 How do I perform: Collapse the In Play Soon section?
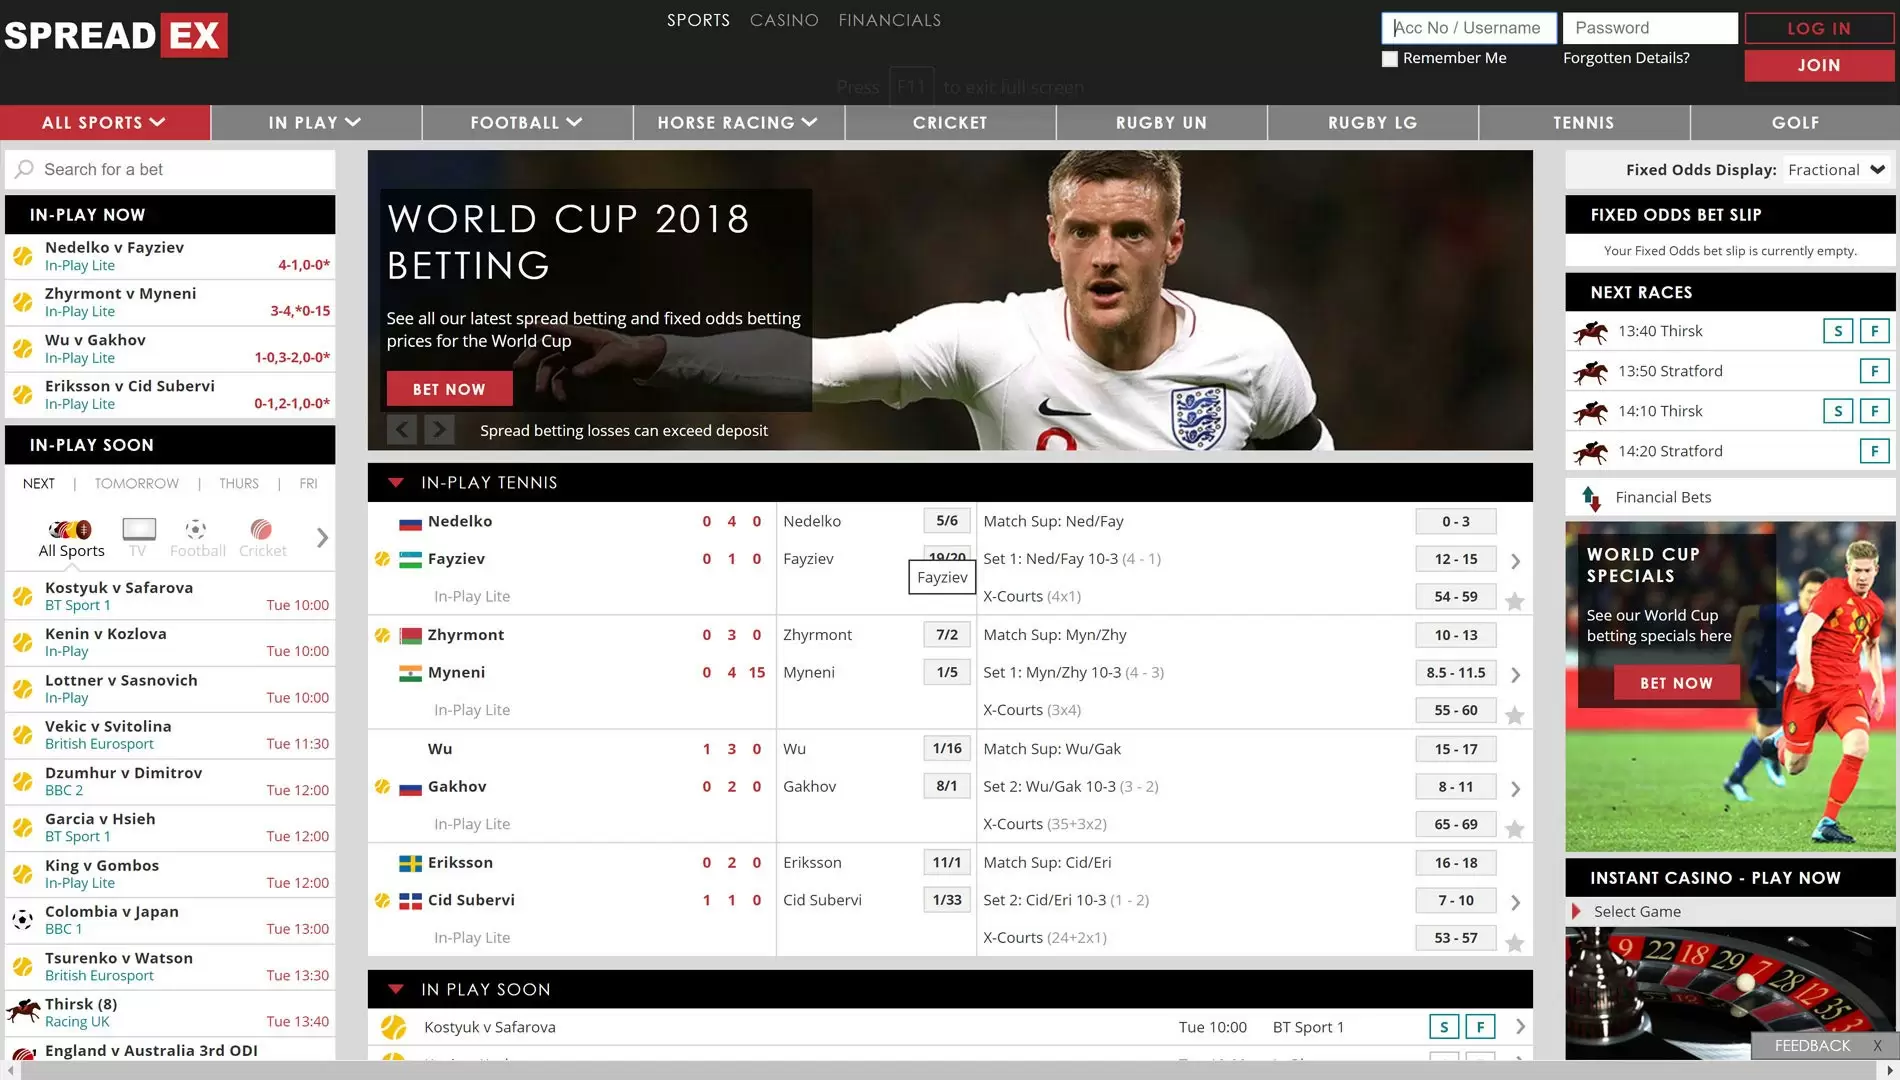pyautogui.click(x=396, y=990)
